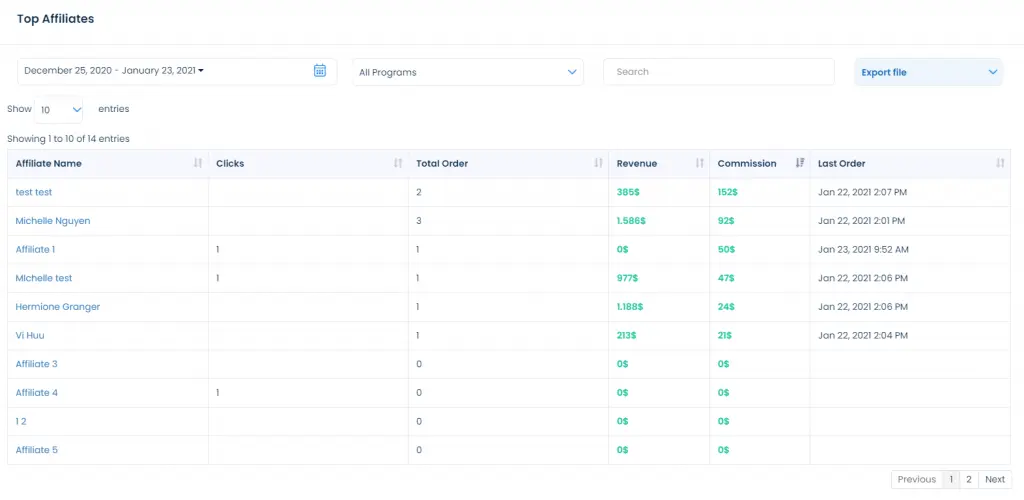Screen dimensions: 1024x500
Task: Select commission value 152$
Action: click(x=728, y=193)
